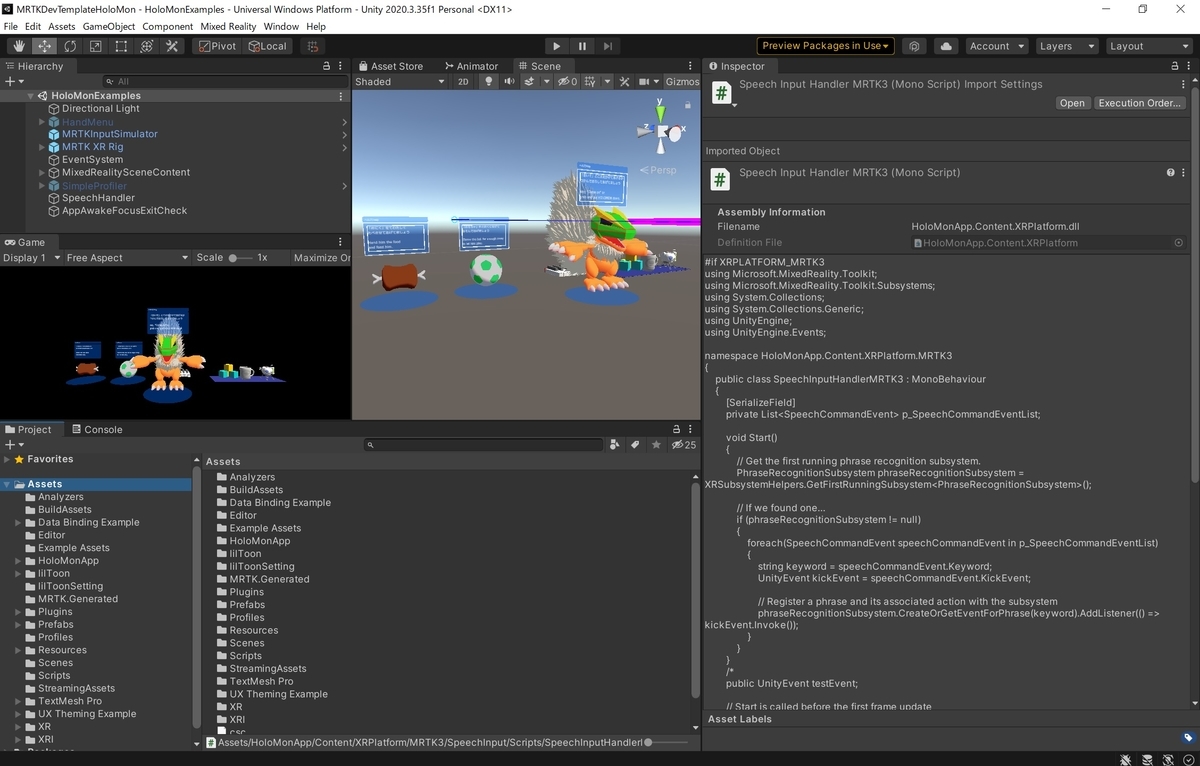The image size is (1200, 766).
Task: Toggle Pivot handle position
Action: tap(218, 46)
